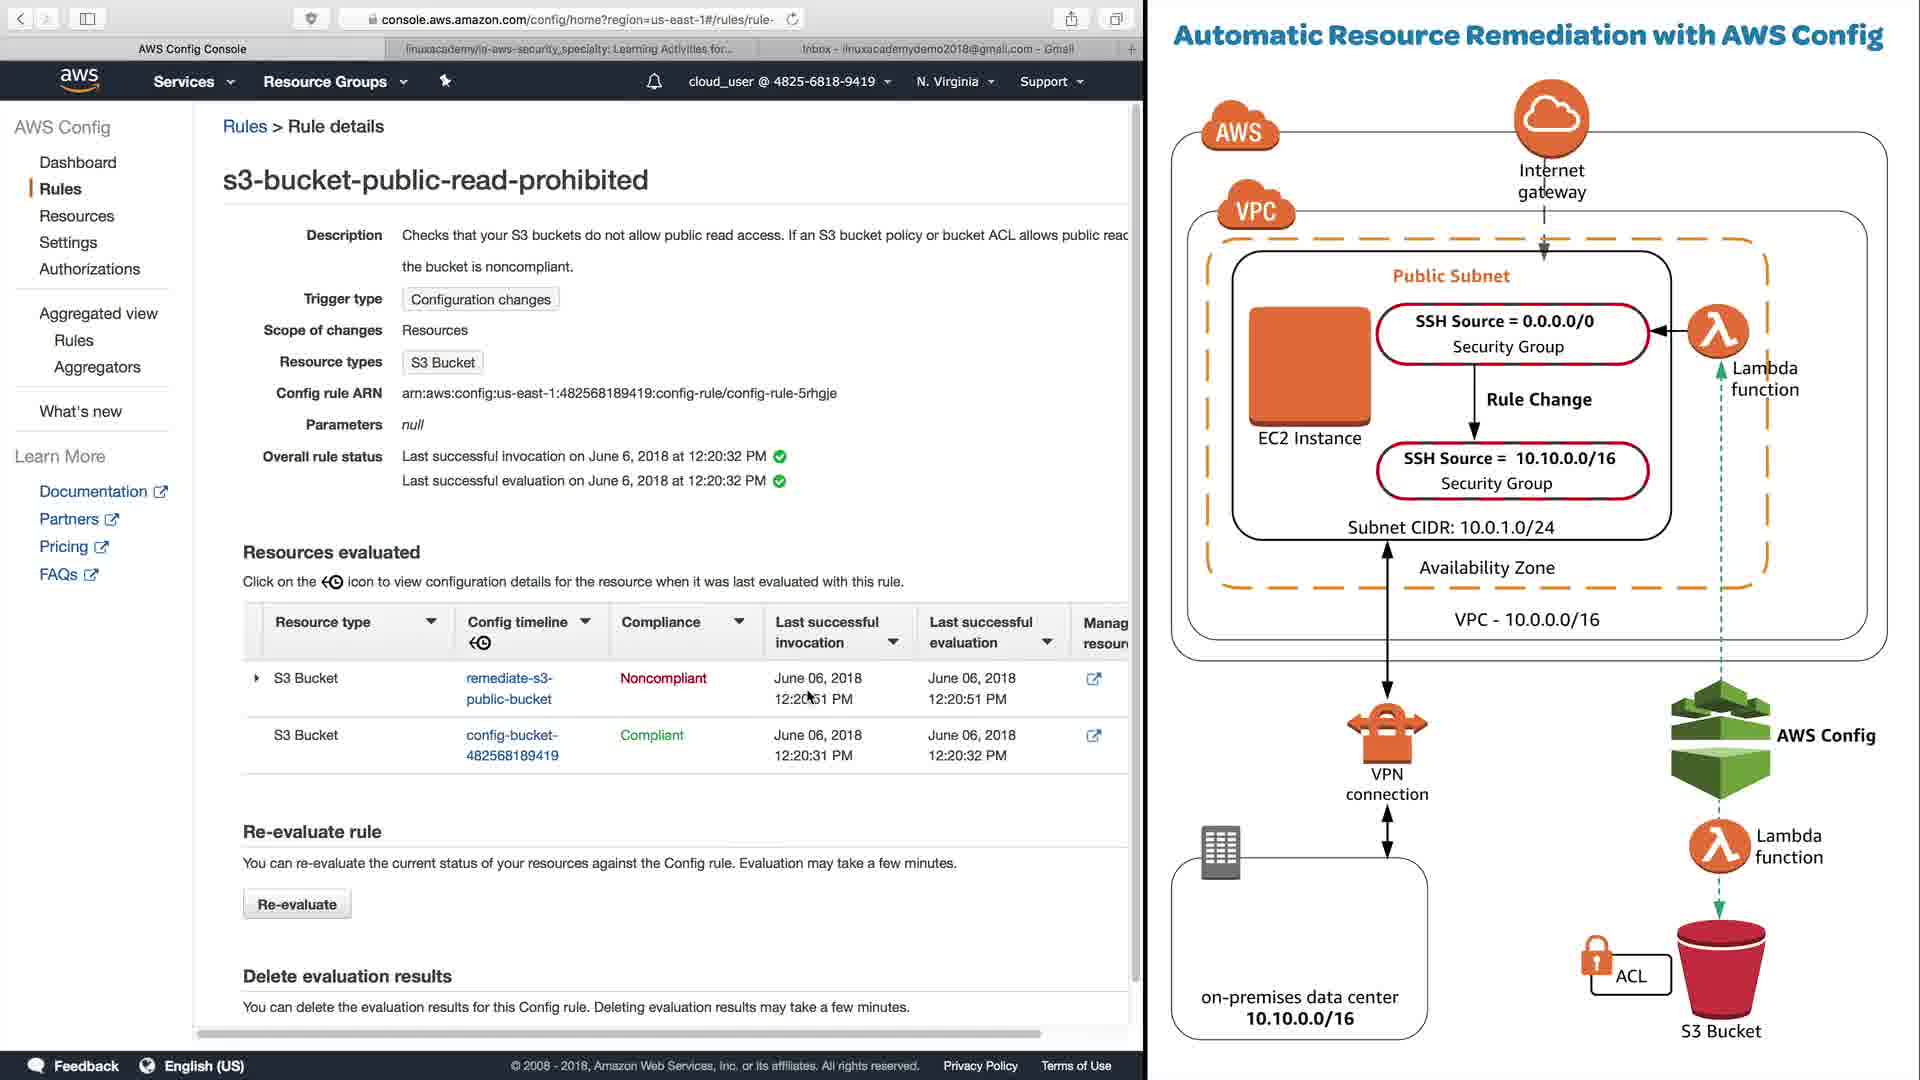
Task: Open manage resource icon for config-bucket row
Action: [x=1093, y=736]
